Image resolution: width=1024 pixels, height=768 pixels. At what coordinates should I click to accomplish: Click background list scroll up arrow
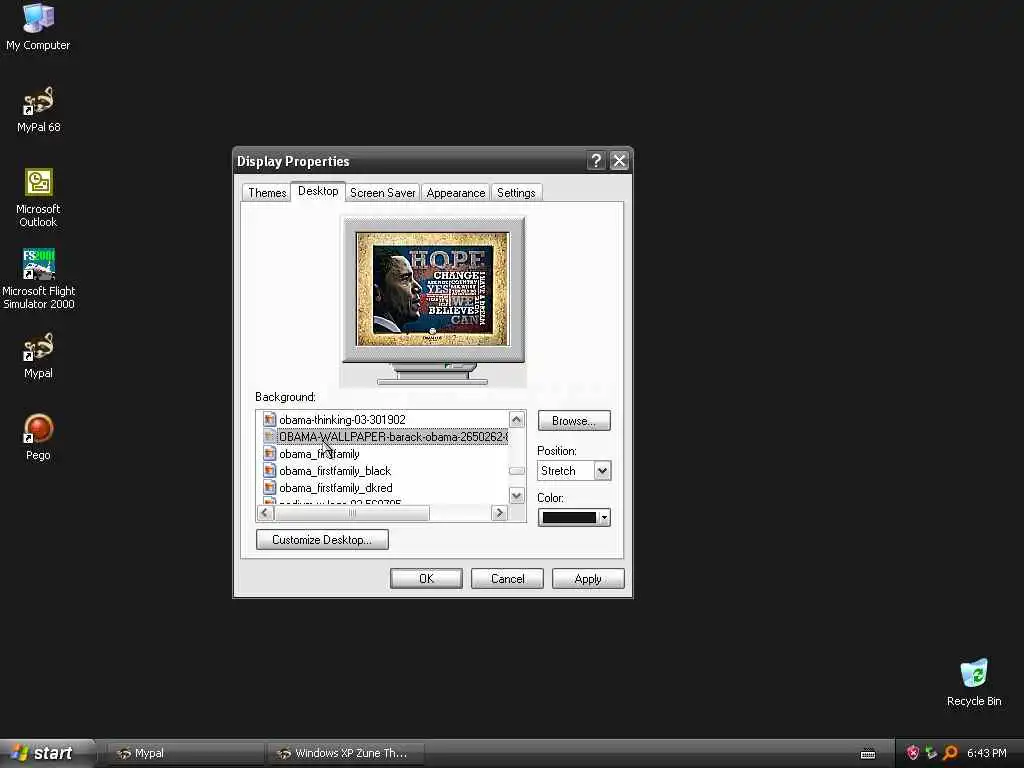517,419
